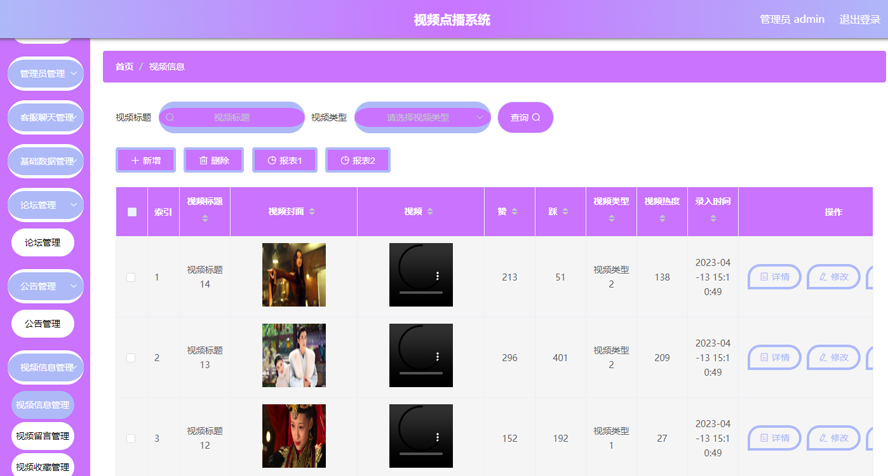Click the likes value 213
Screen dimensions: 888x476
click(509, 277)
